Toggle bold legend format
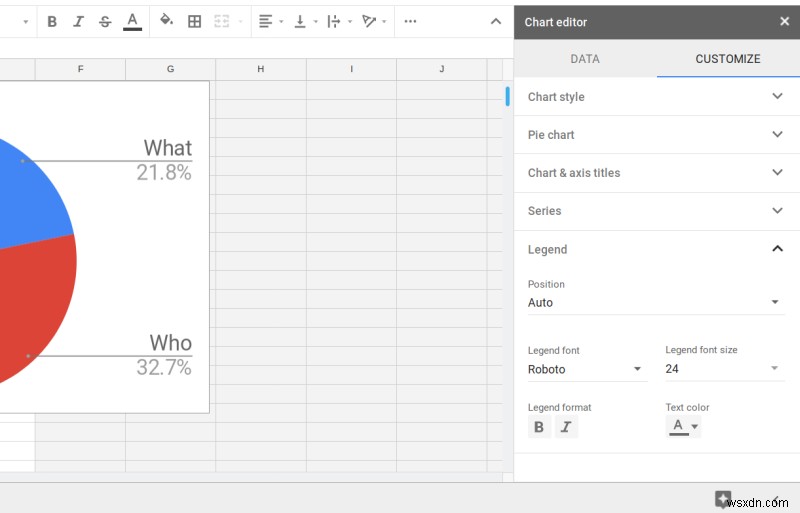 pyautogui.click(x=539, y=427)
